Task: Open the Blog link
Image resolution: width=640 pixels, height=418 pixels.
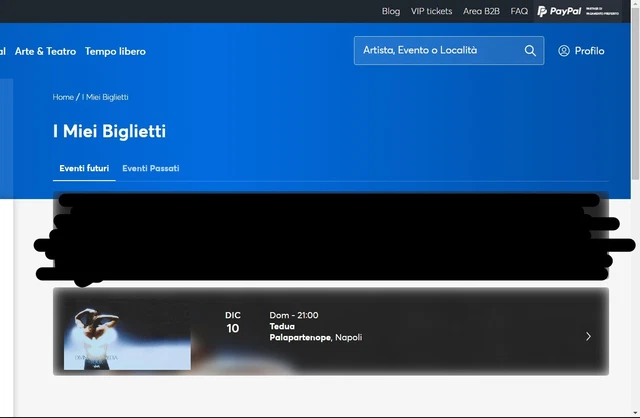Action: 391,11
